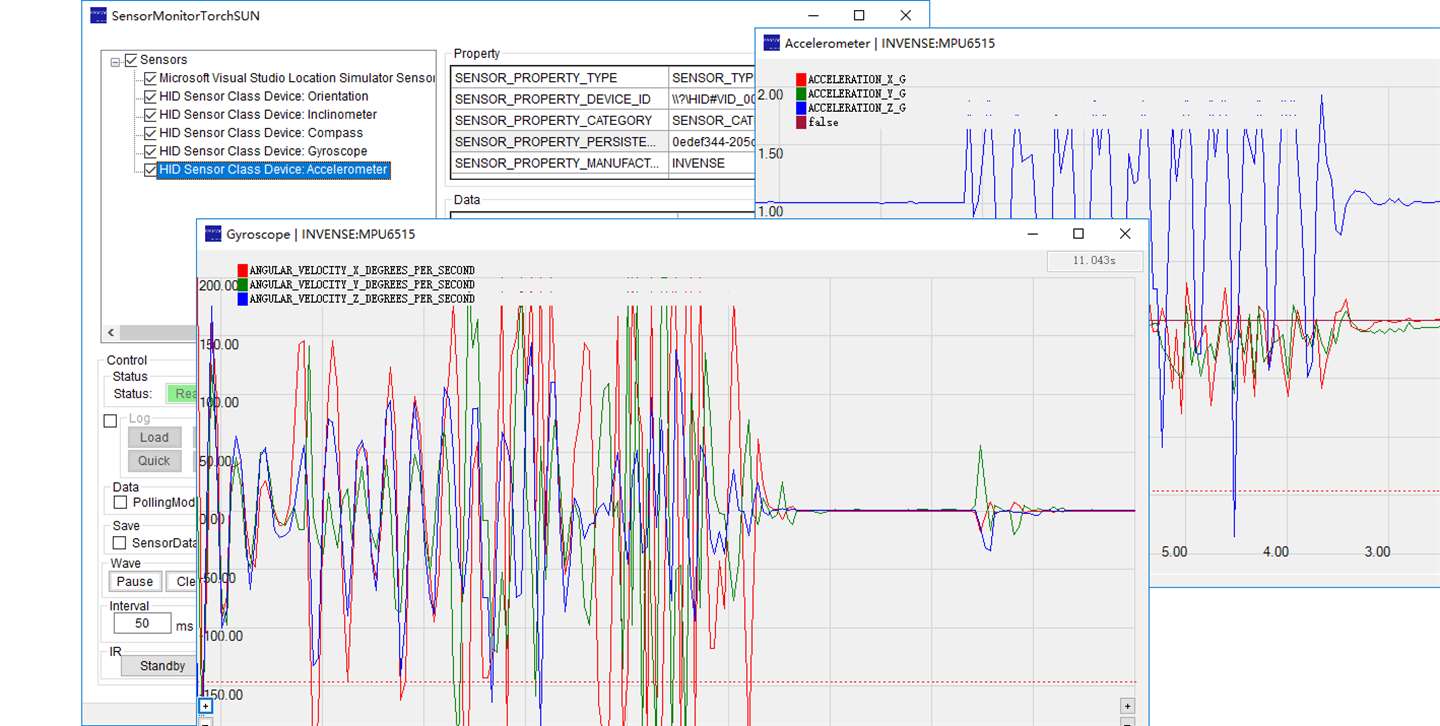Image resolution: width=1440 pixels, height=726 pixels.
Task: Click the SensorMonitorTorchSUN title bar app icon
Action: click(x=98, y=15)
